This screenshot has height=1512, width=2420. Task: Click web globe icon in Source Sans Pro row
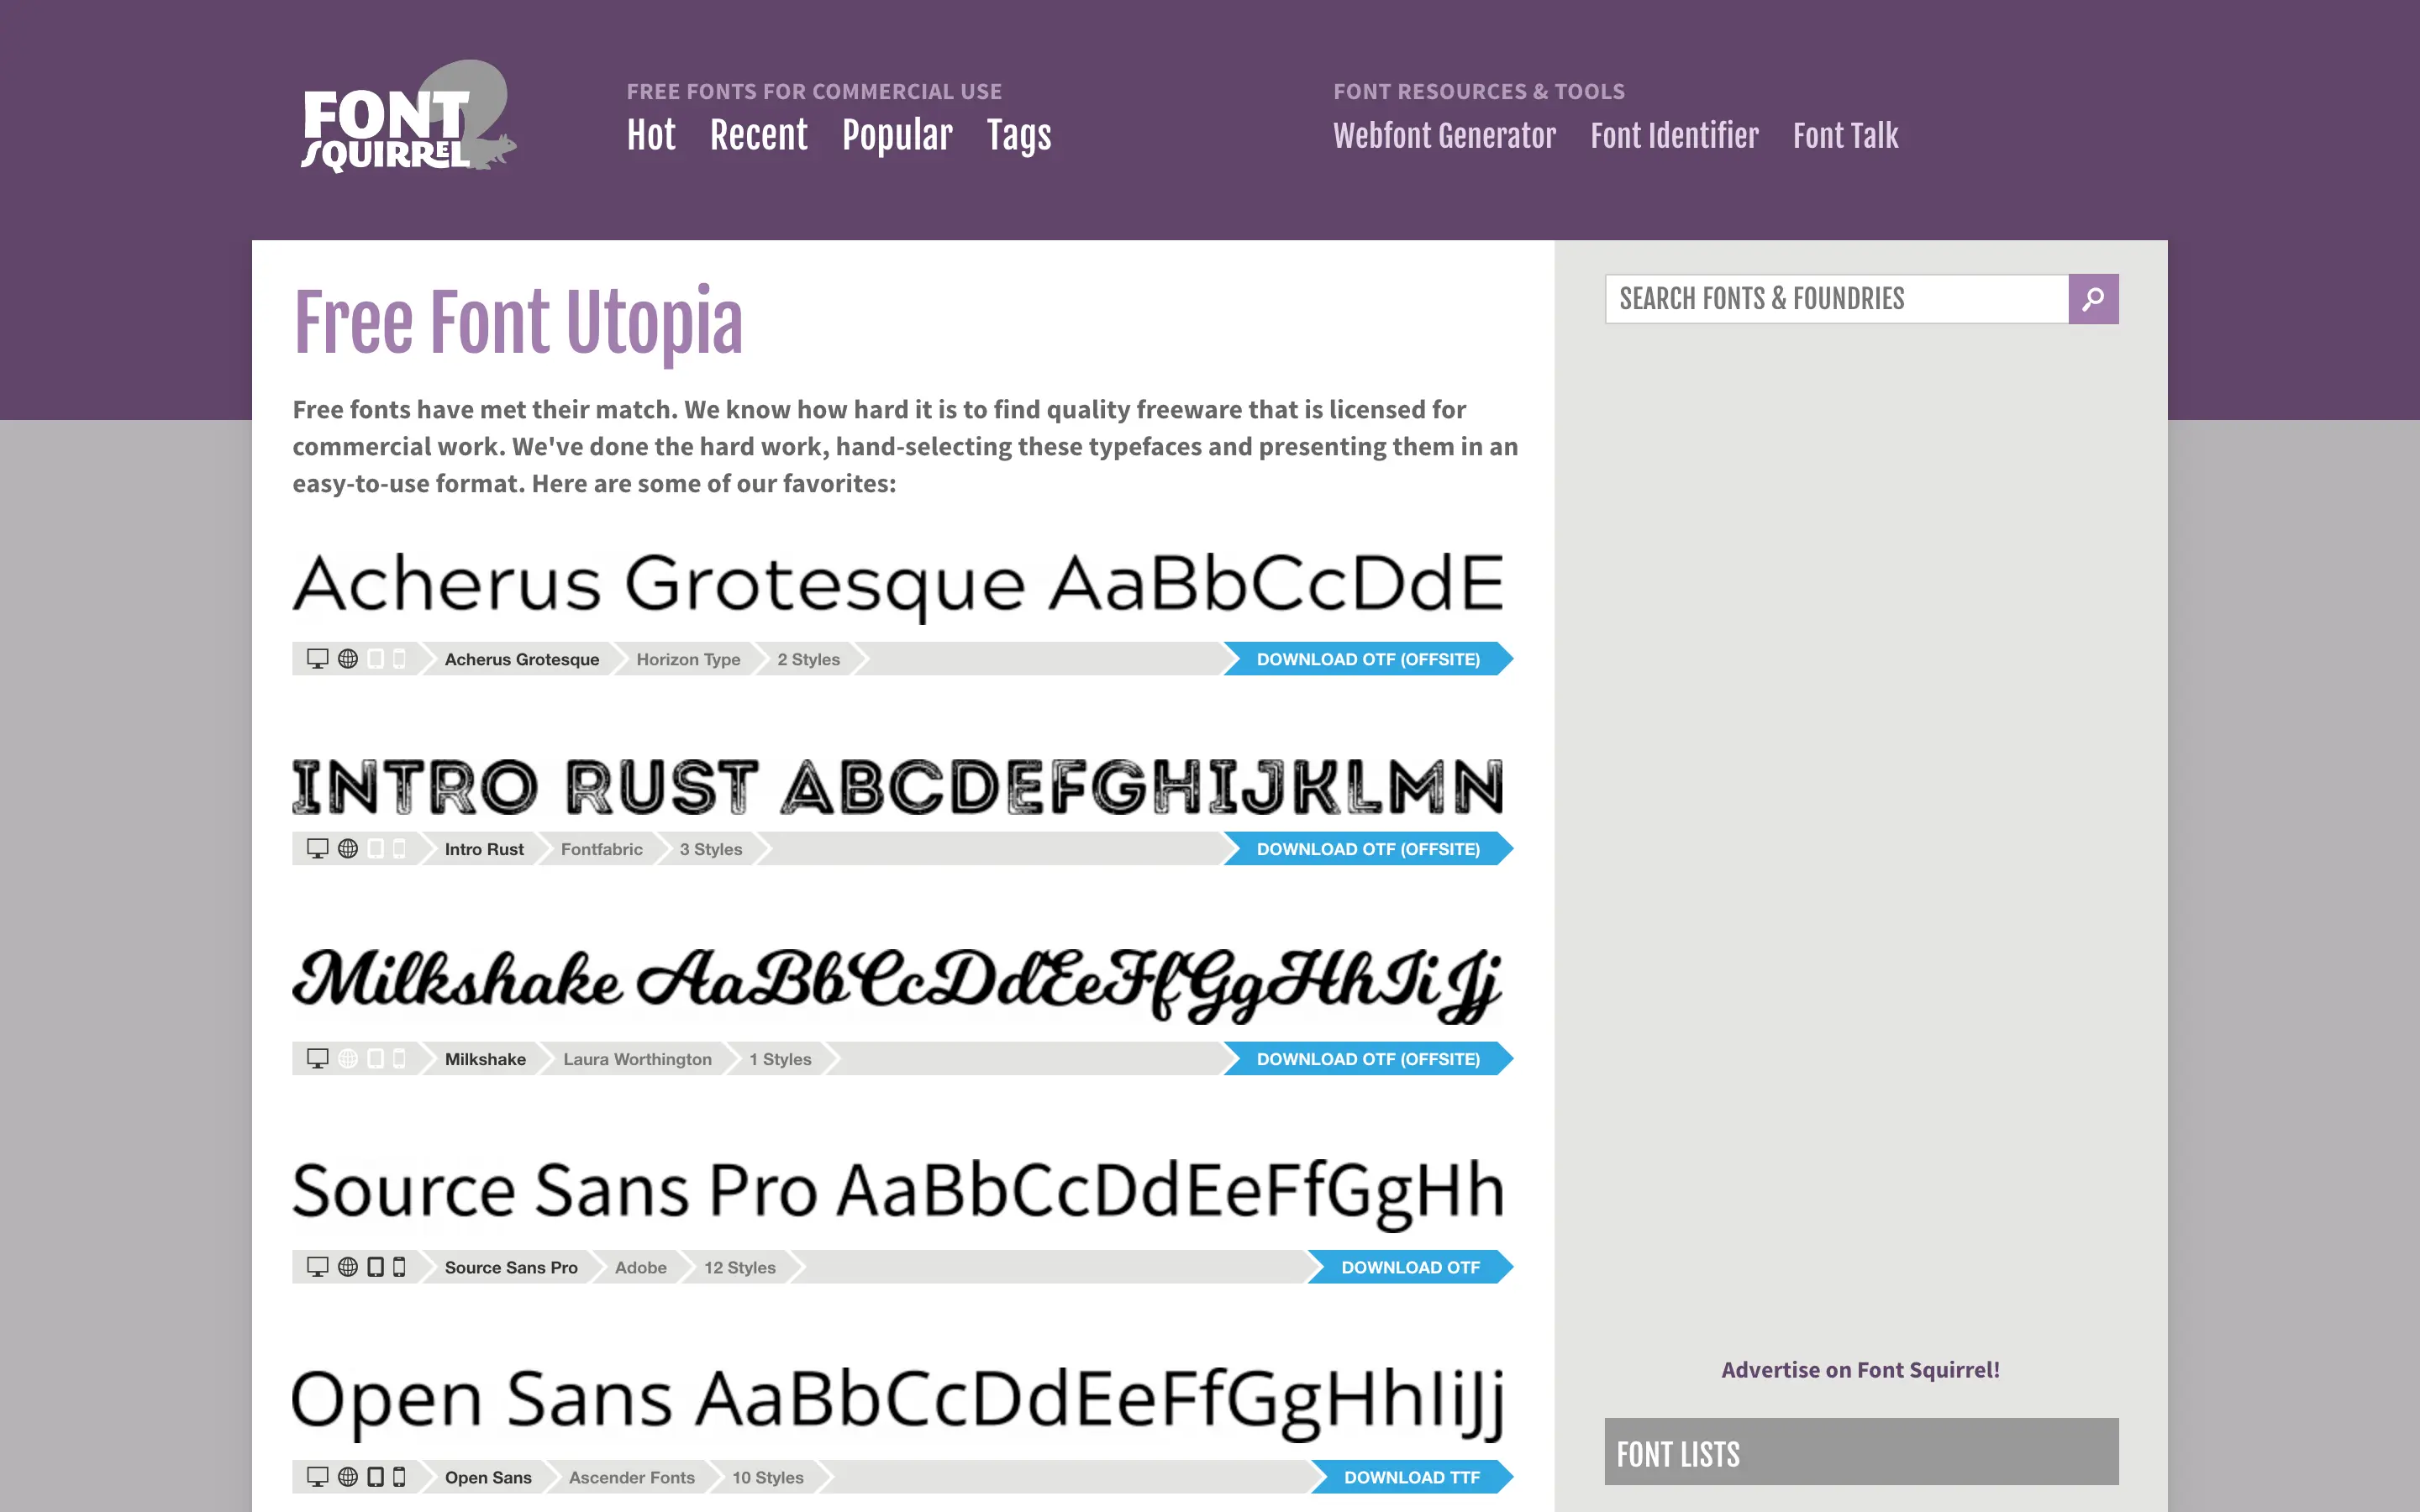point(348,1267)
